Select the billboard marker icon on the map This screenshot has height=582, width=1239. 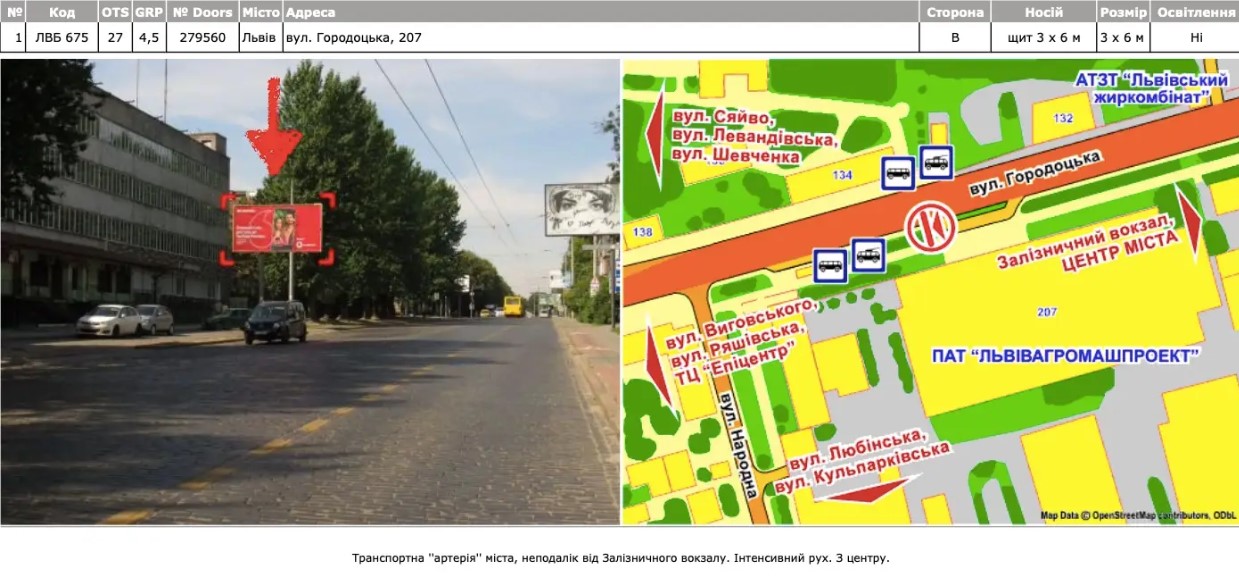pyautogui.click(x=929, y=228)
